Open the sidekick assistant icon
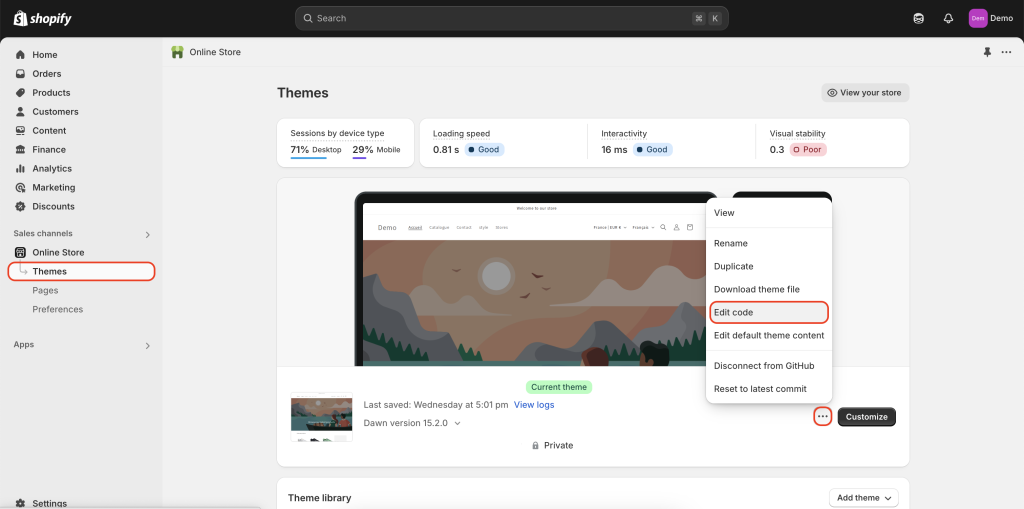This screenshot has height=509, width=1024. (918, 18)
